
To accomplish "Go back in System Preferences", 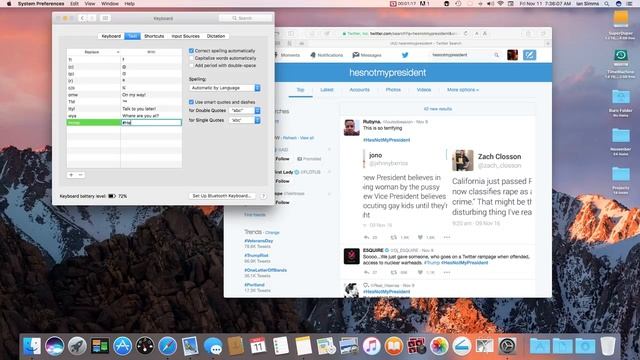I will click(82, 18).
